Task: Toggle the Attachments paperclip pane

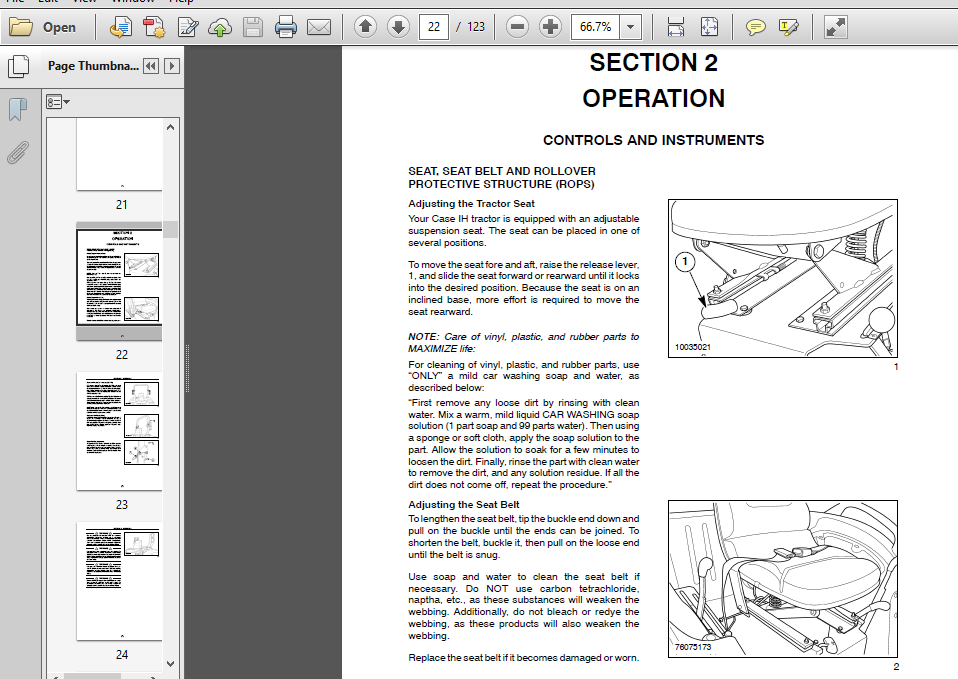Action: coord(18,153)
